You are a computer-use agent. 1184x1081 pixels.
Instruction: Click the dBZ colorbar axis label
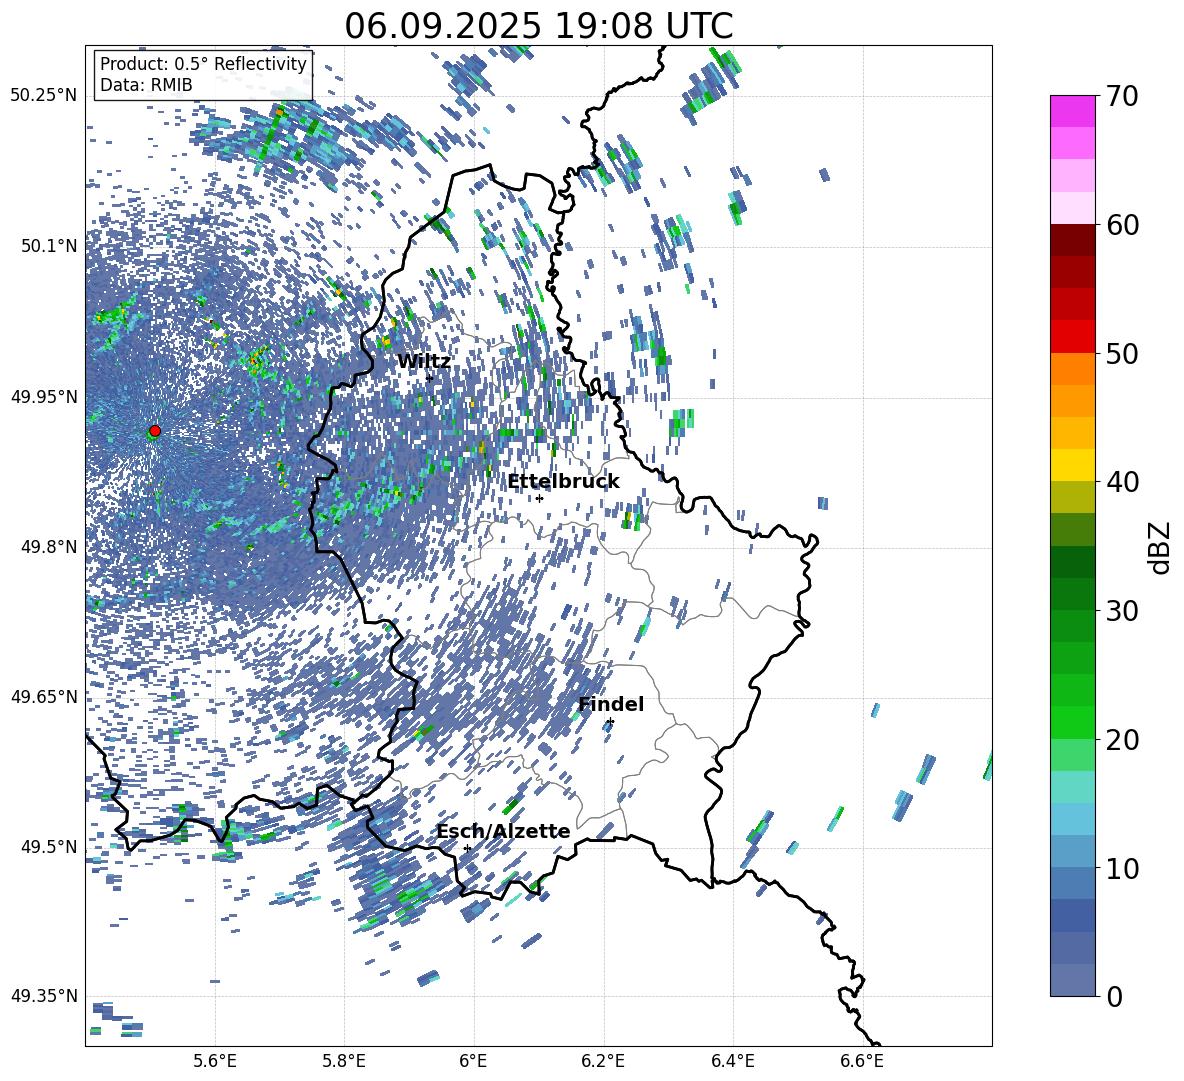1160,547
